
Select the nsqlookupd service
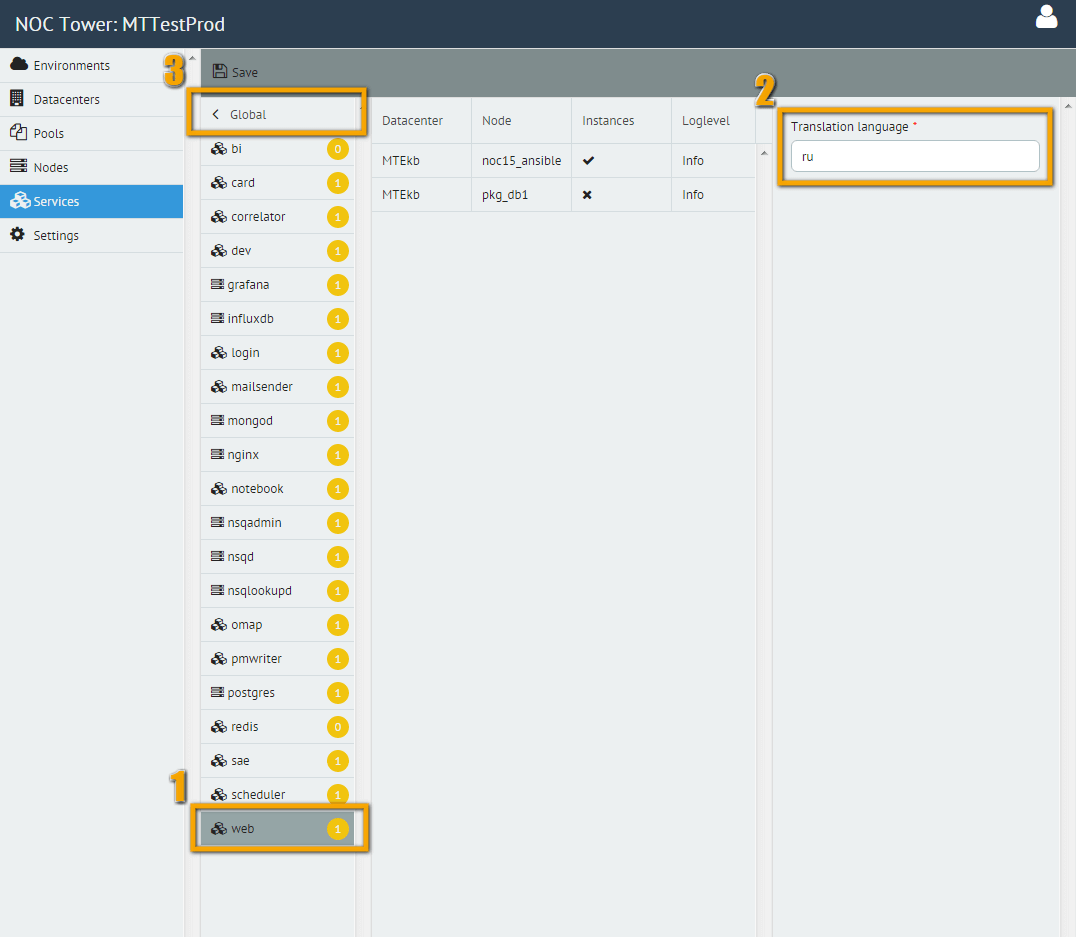277,590
